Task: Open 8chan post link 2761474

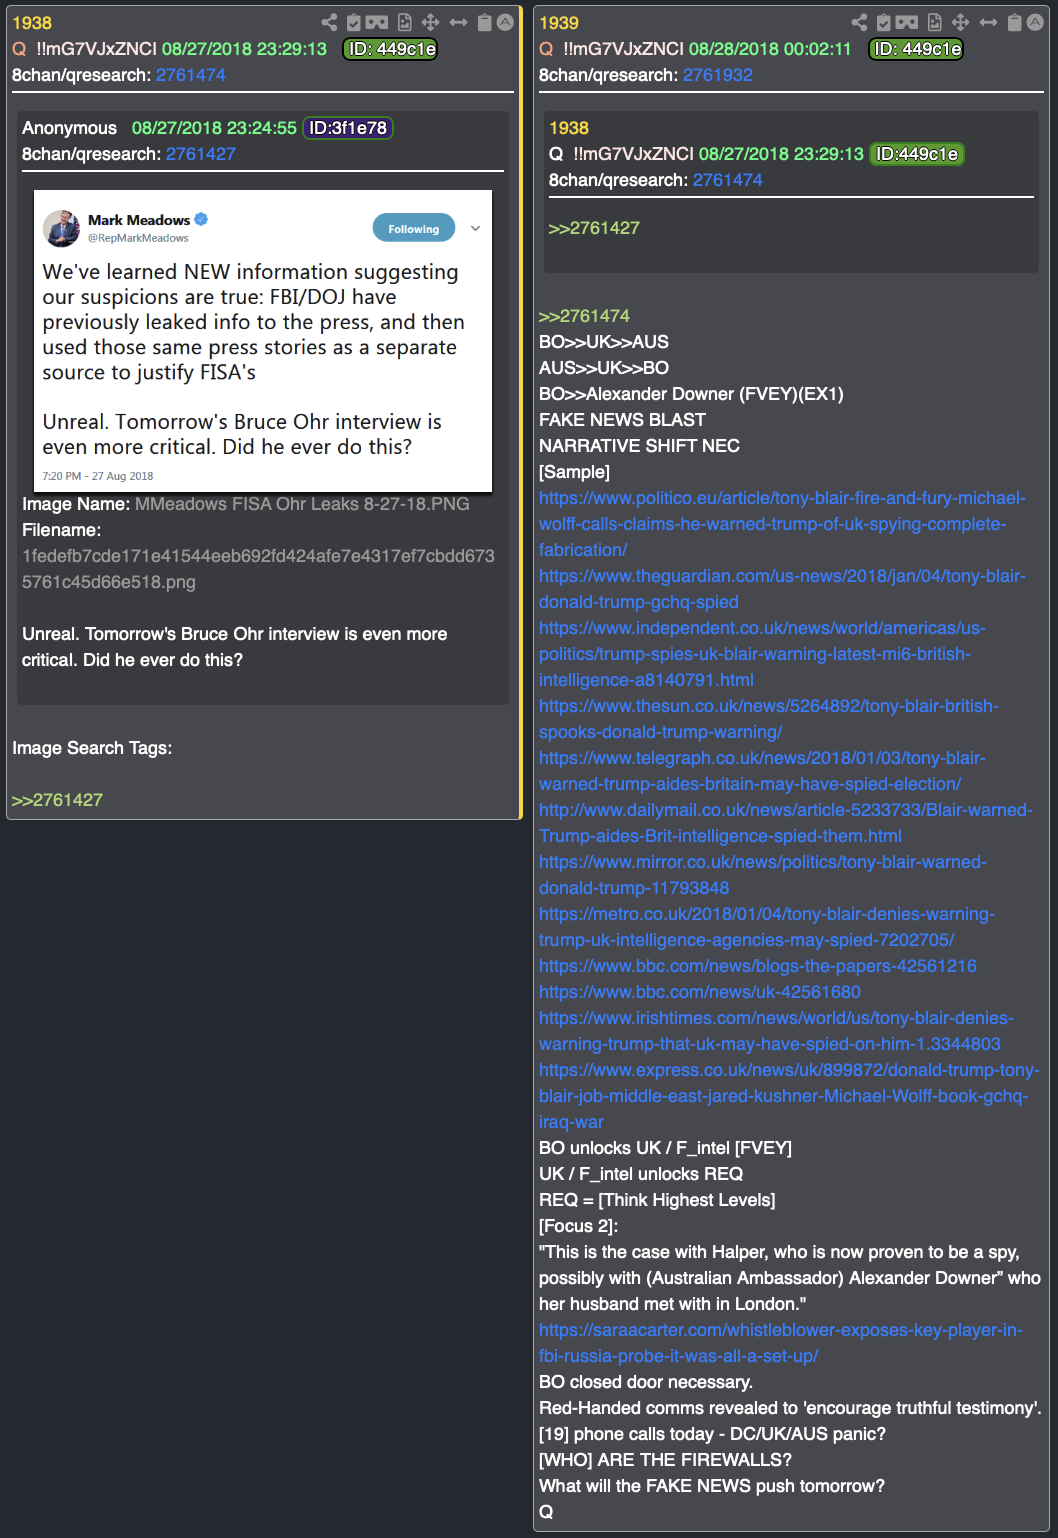Action: pyautogui.click(x=190, y=75)
